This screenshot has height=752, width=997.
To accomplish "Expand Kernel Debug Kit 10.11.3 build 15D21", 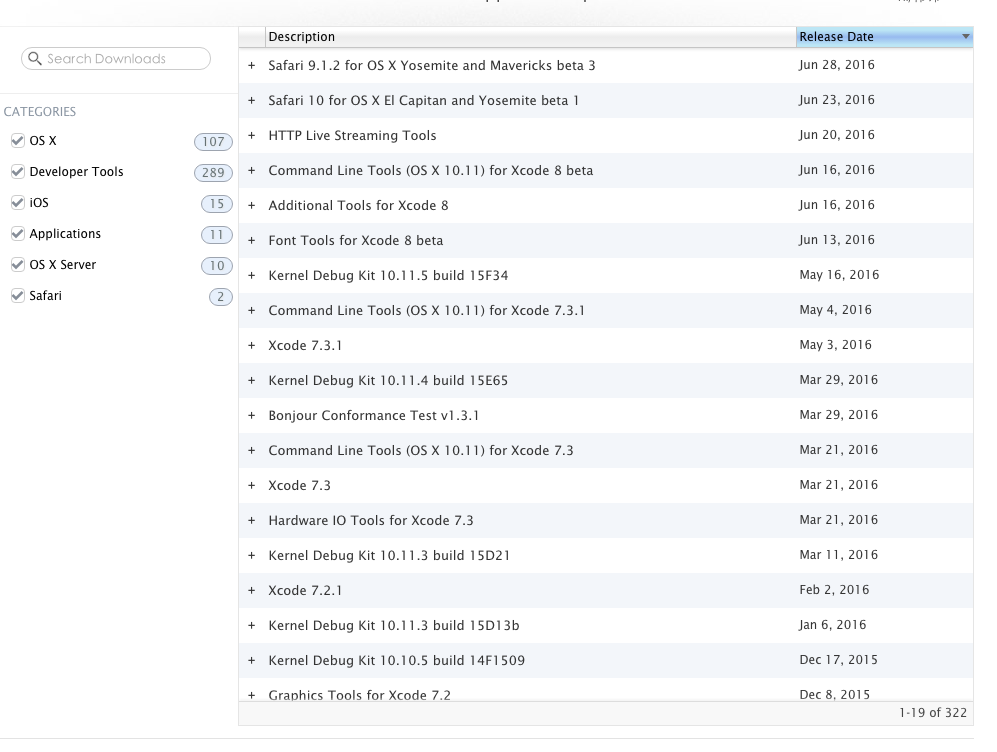I will pyautogui.click(x=252, y=555).
